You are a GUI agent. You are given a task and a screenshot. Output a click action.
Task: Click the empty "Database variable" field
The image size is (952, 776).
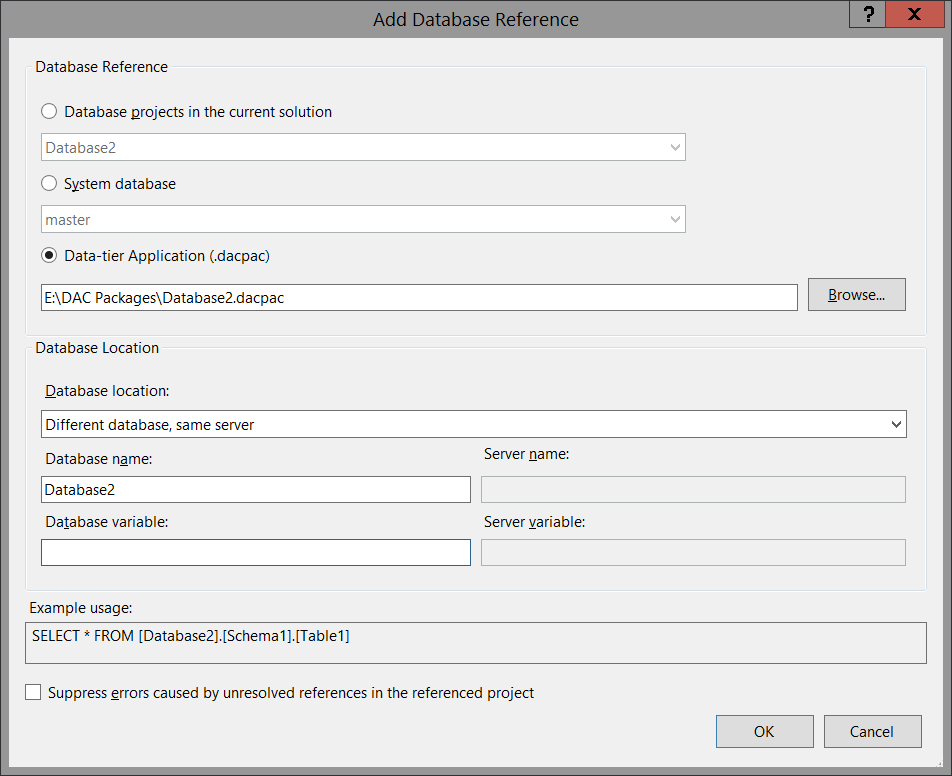pos(255,552)
